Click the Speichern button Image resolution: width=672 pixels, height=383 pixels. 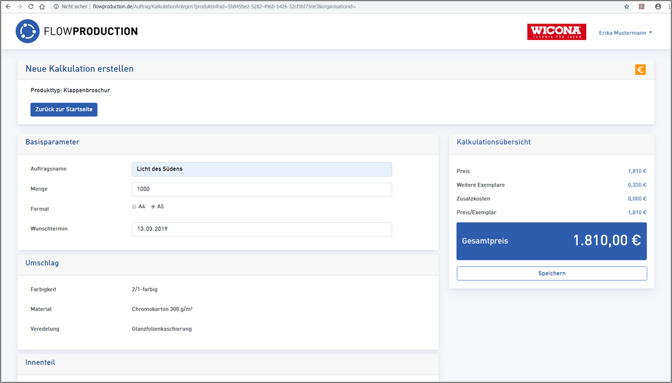tap(552, 273)
